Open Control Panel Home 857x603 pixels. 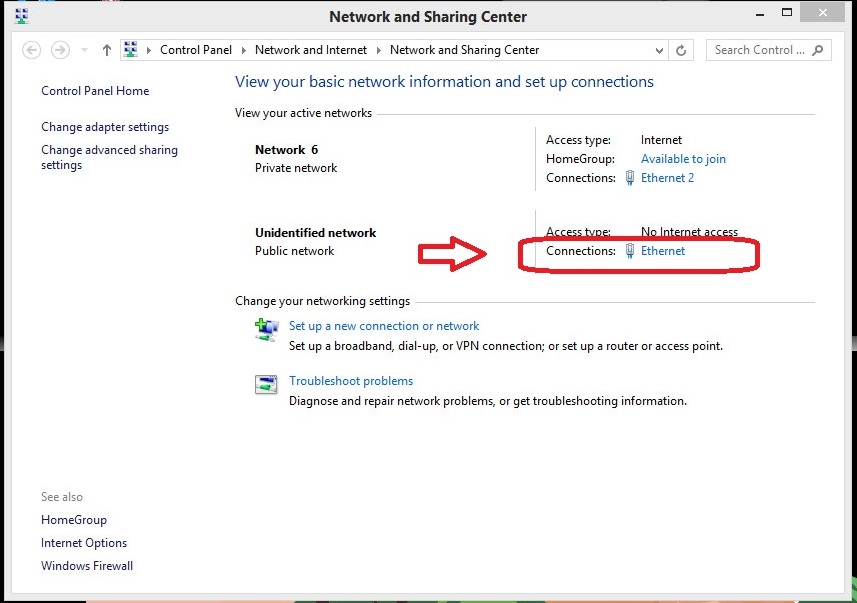(95, 91)
